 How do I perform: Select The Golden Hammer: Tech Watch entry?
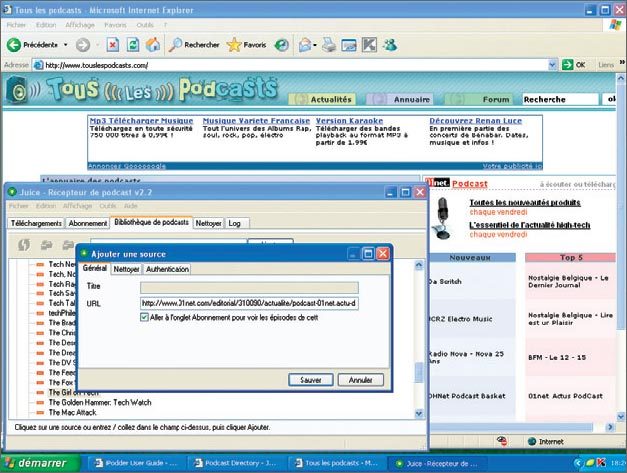[92, 401]
